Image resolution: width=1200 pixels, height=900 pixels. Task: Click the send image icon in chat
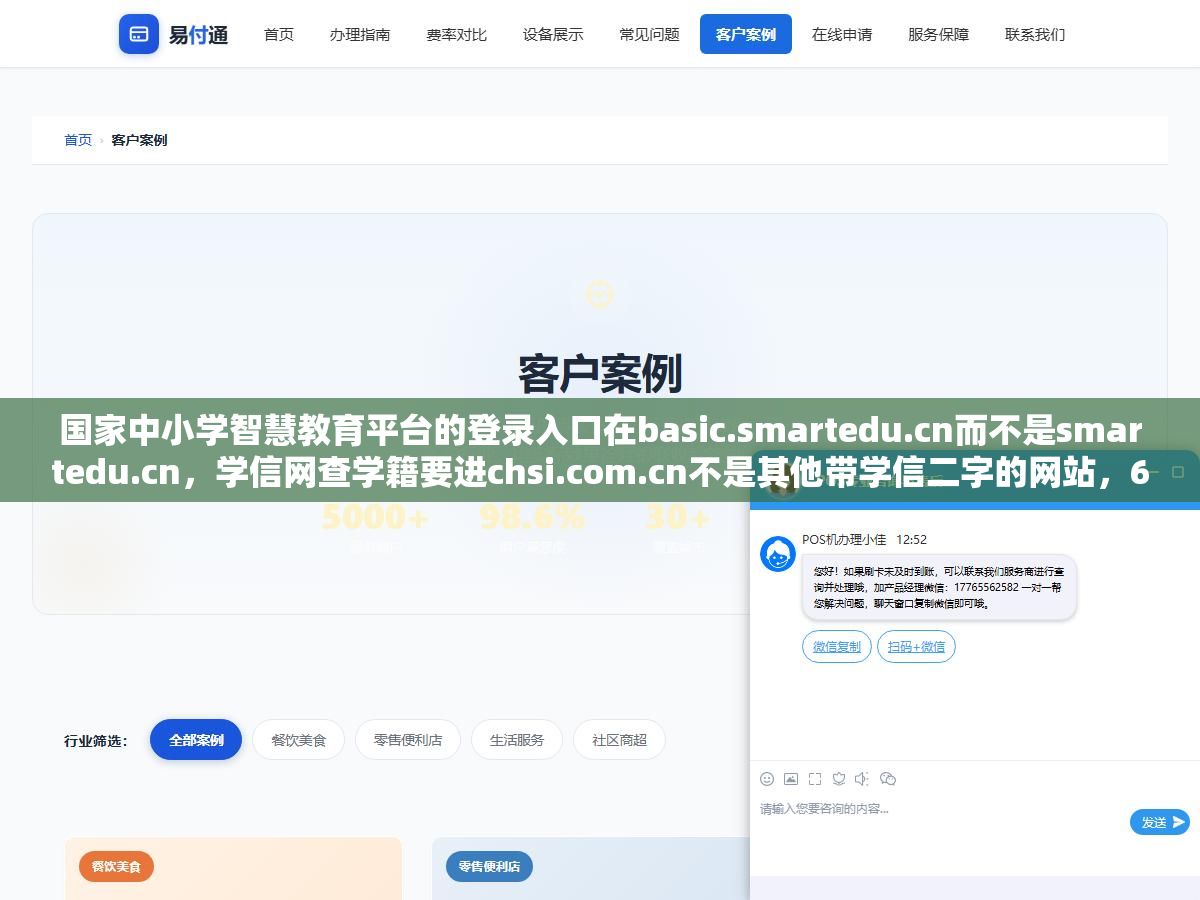[x=791, y=779]
